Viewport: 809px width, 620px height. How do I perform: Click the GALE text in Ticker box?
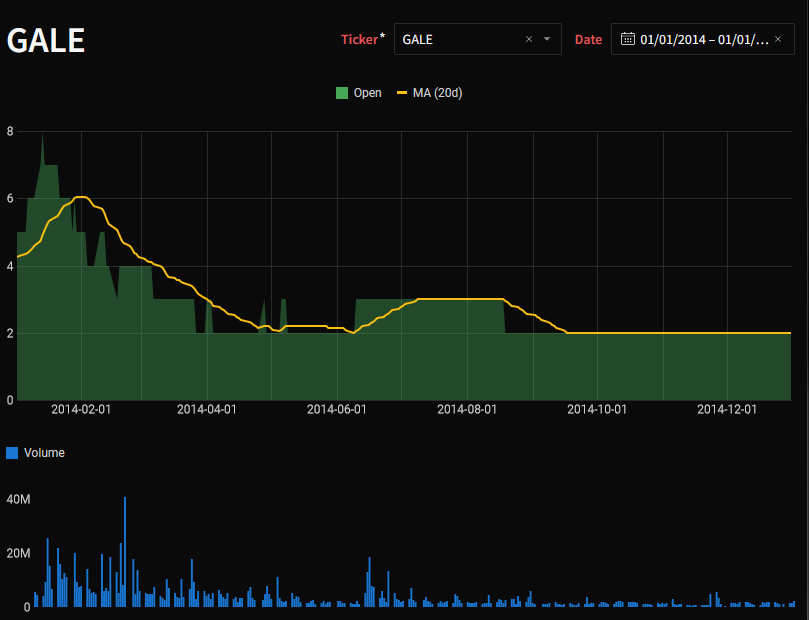tap(417, 40)
